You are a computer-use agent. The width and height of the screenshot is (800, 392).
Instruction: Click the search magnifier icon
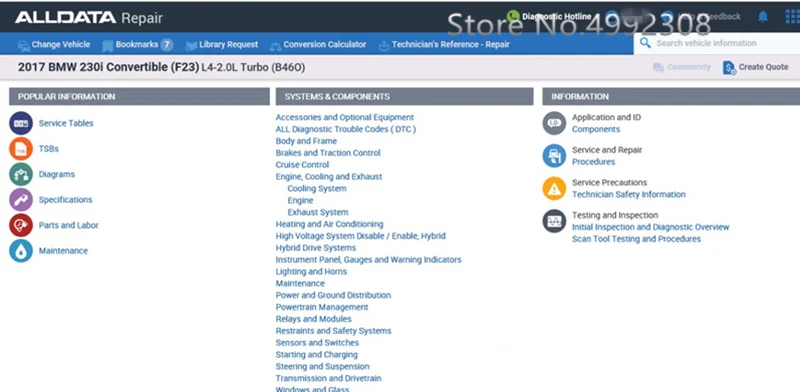[x=645, y=43]
